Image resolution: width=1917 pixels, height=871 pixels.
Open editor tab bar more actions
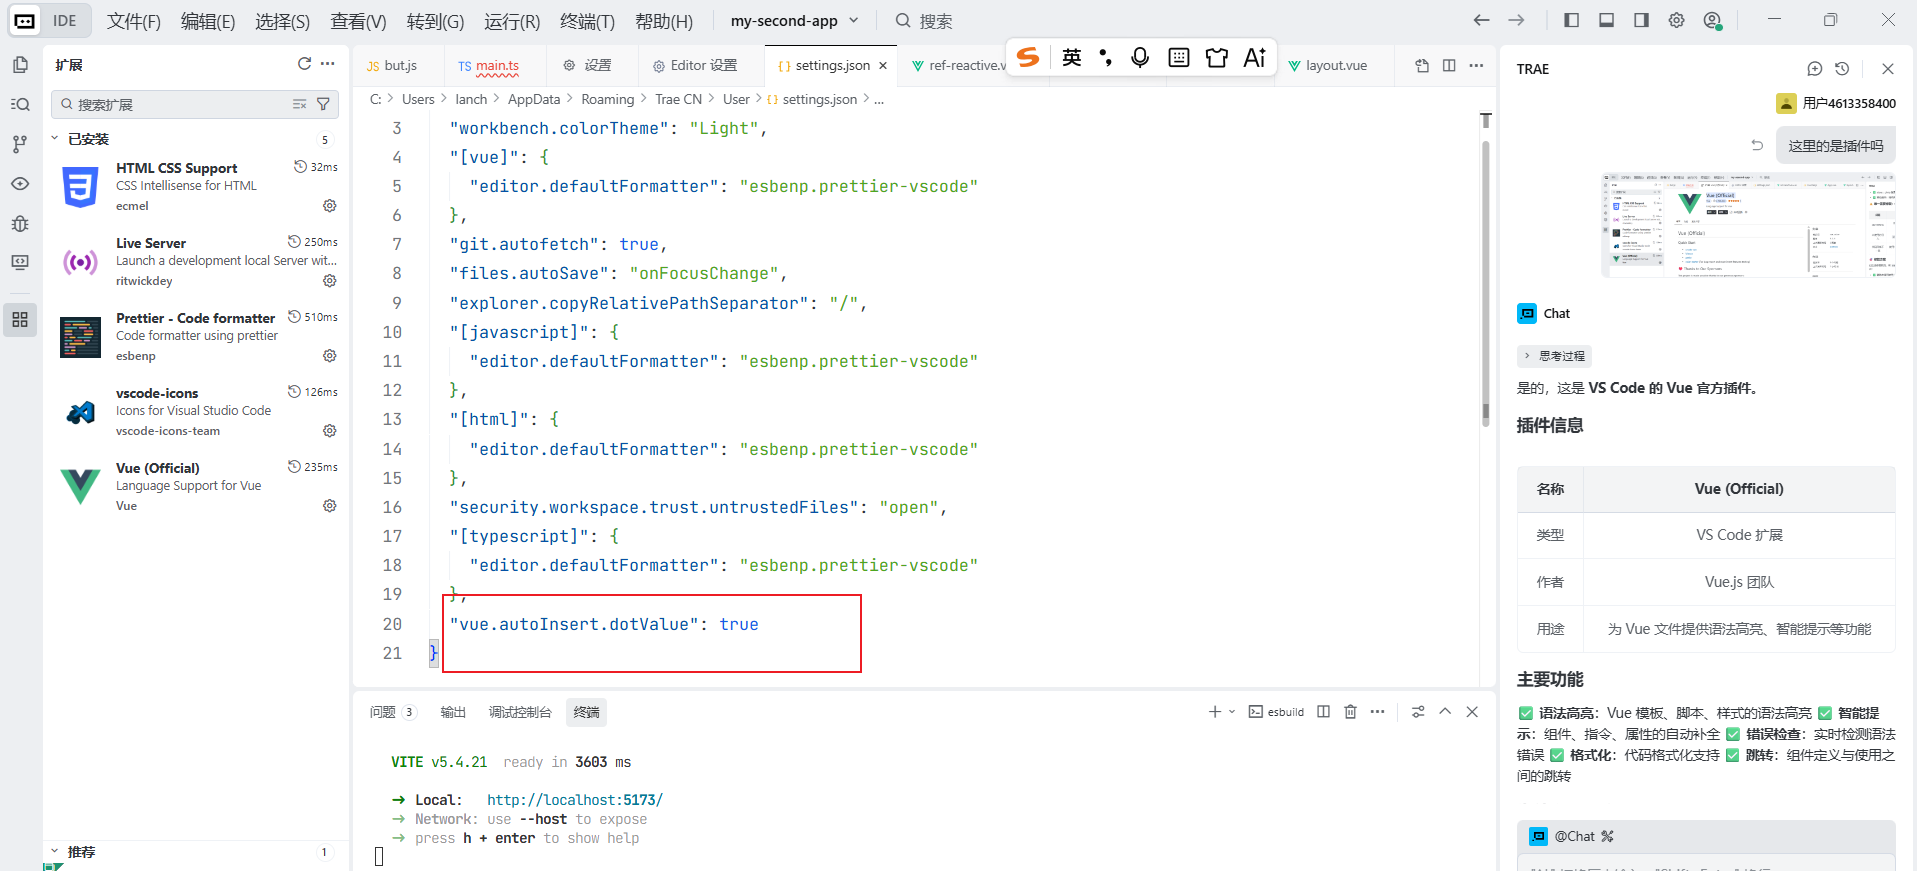[x=1476, y=65]
